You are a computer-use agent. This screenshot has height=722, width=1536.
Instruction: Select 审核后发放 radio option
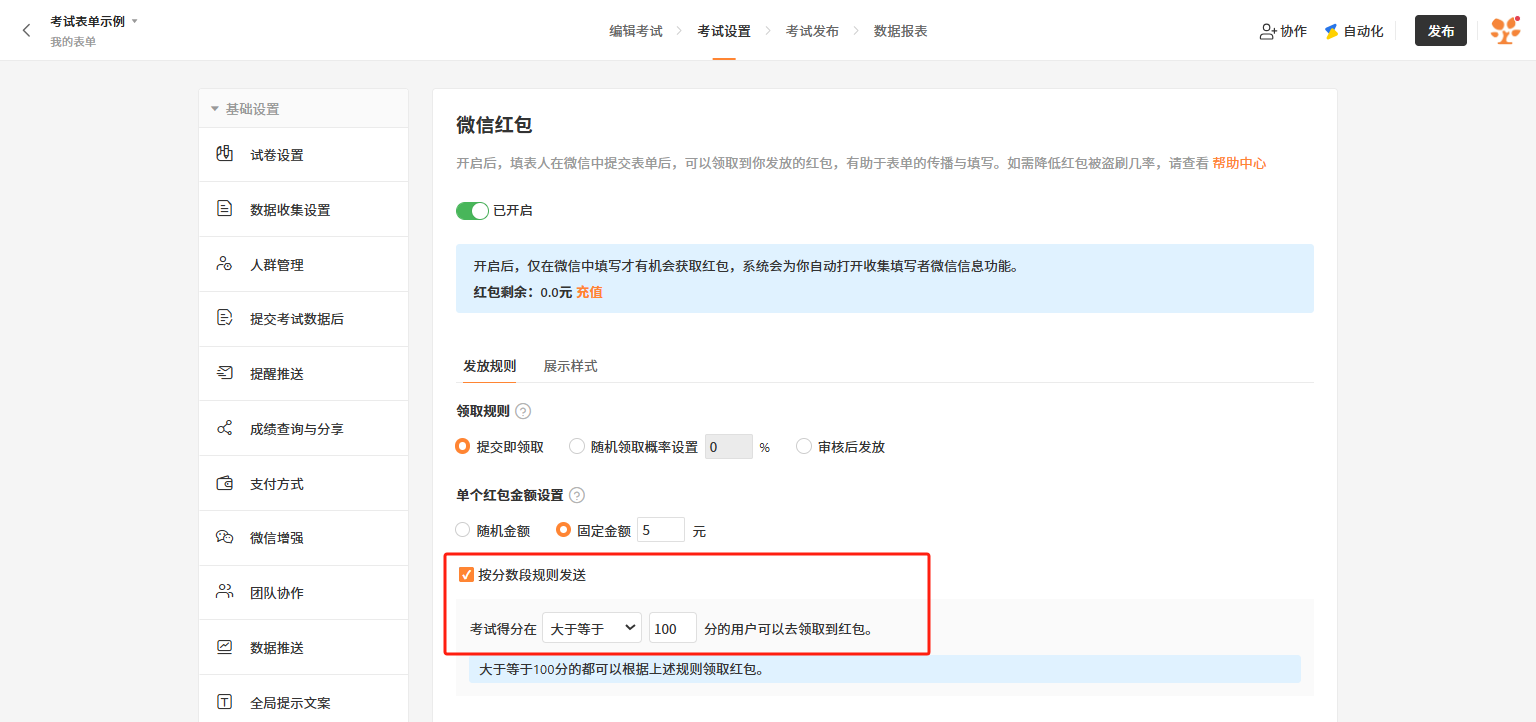(804, 446)
